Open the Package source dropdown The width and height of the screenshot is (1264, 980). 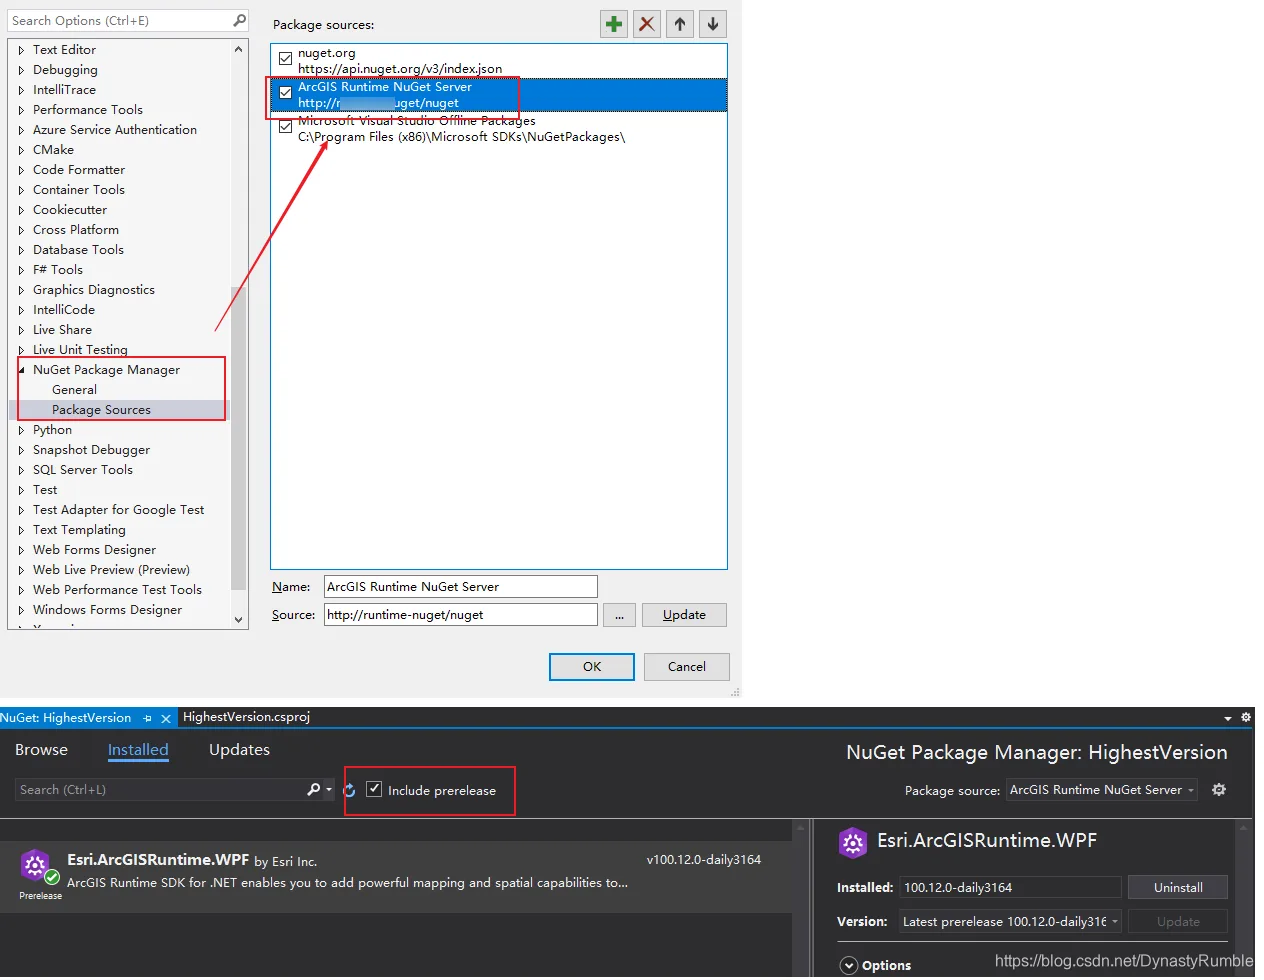pyautogui.click(x=1102, y=790)
